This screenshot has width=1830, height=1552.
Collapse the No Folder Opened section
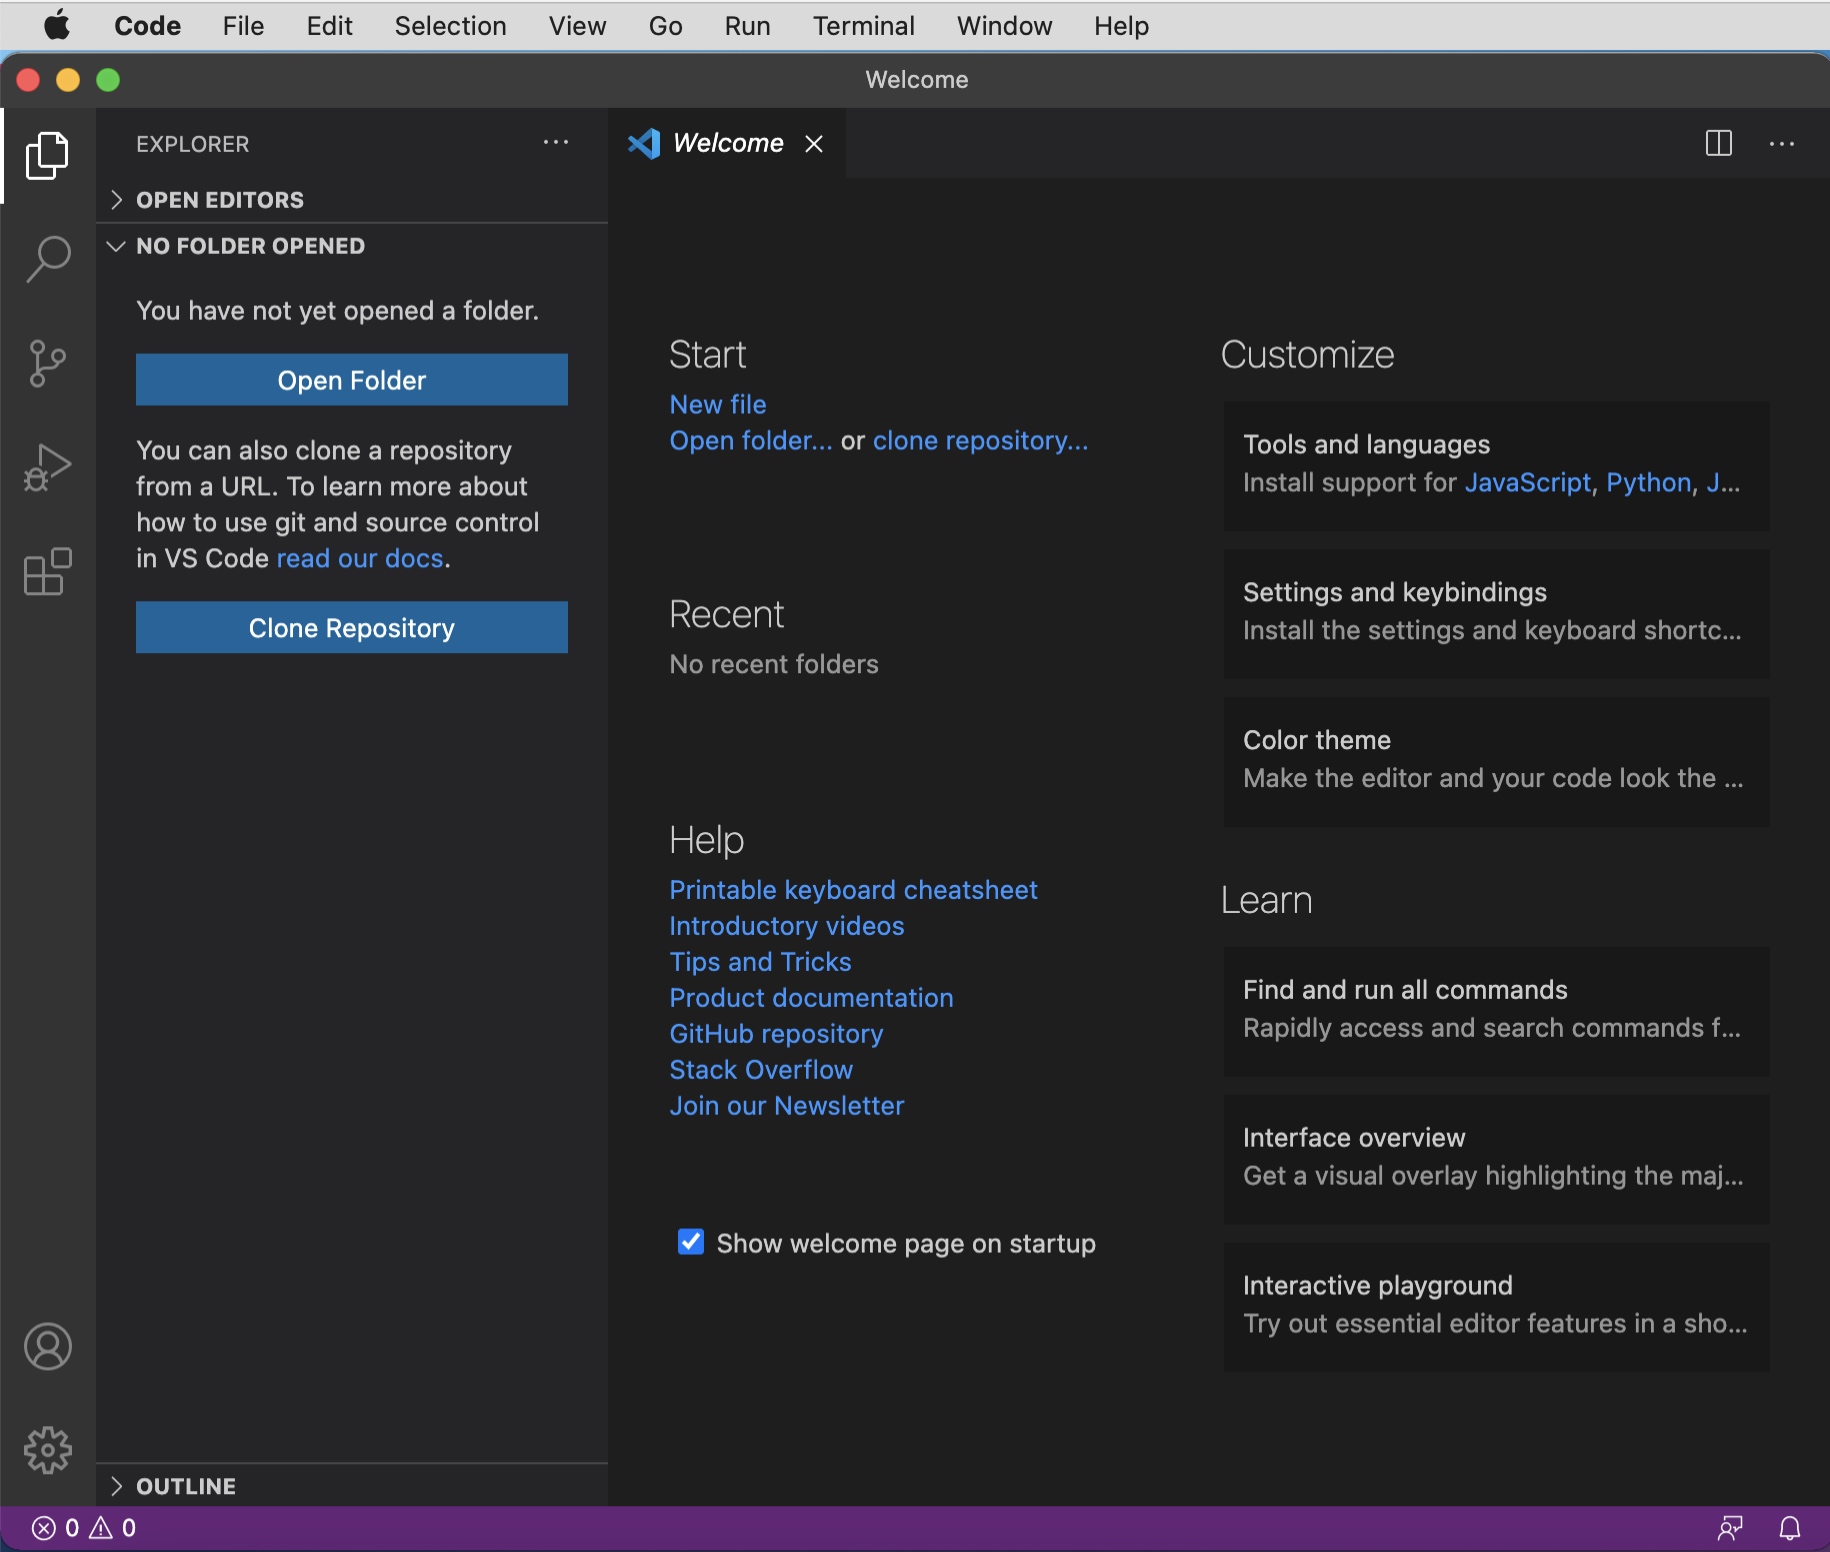click(352, 246)
